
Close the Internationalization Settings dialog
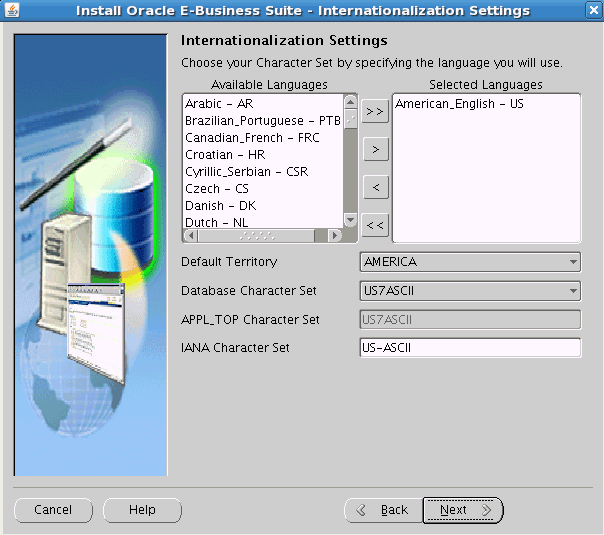click(x=594, y=10)
